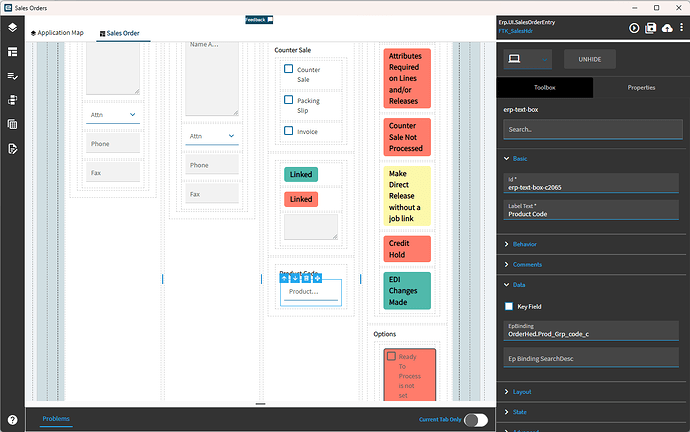This screenshot has width=690, height=432.
Task: Click the first Phone field
Action: pyautogui.click(x=113, y=143)
